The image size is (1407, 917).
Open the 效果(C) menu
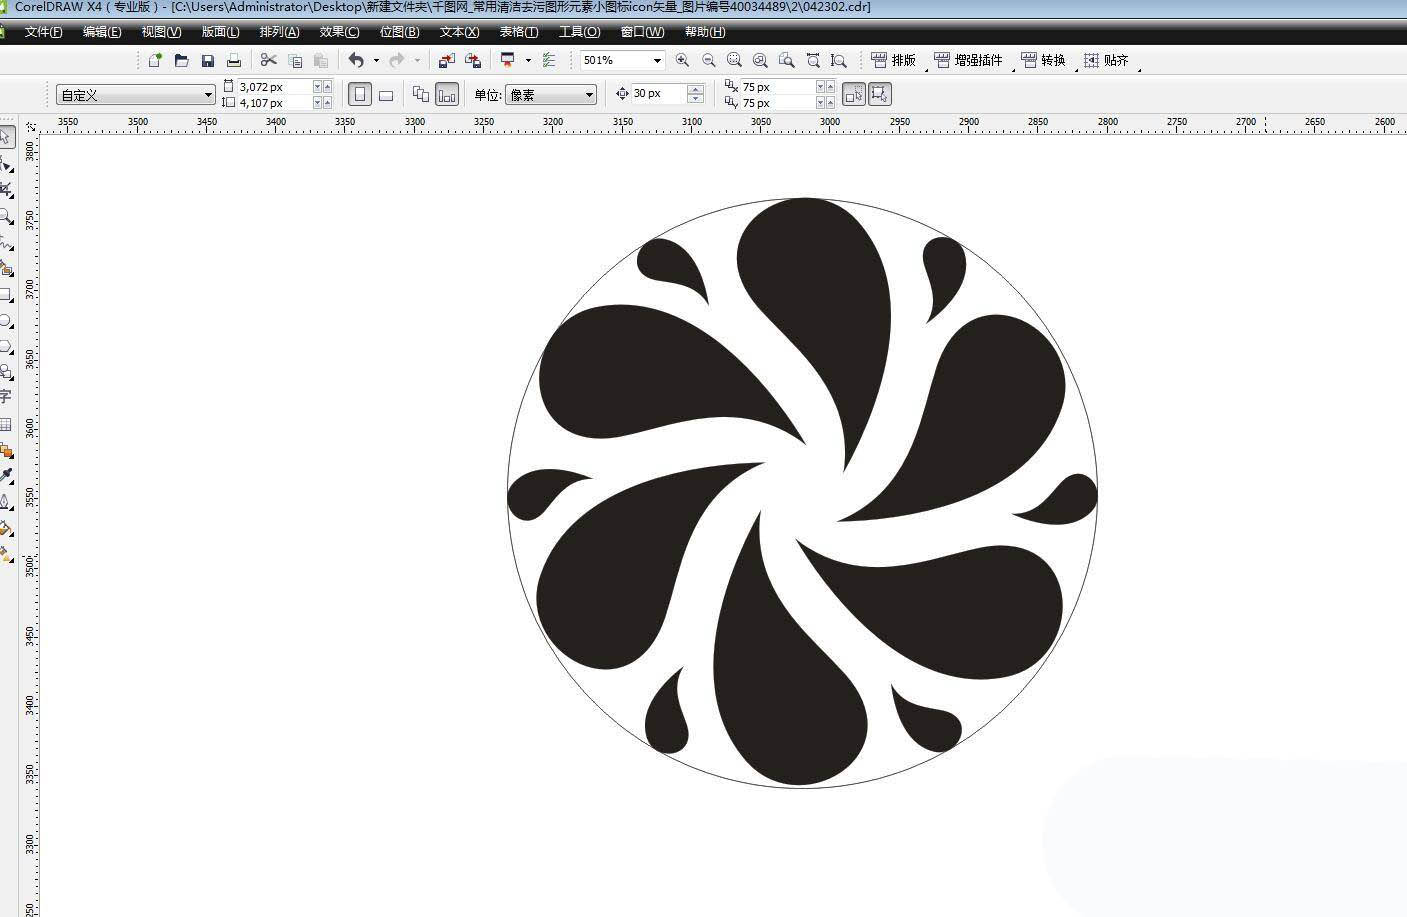pos(339,32)
